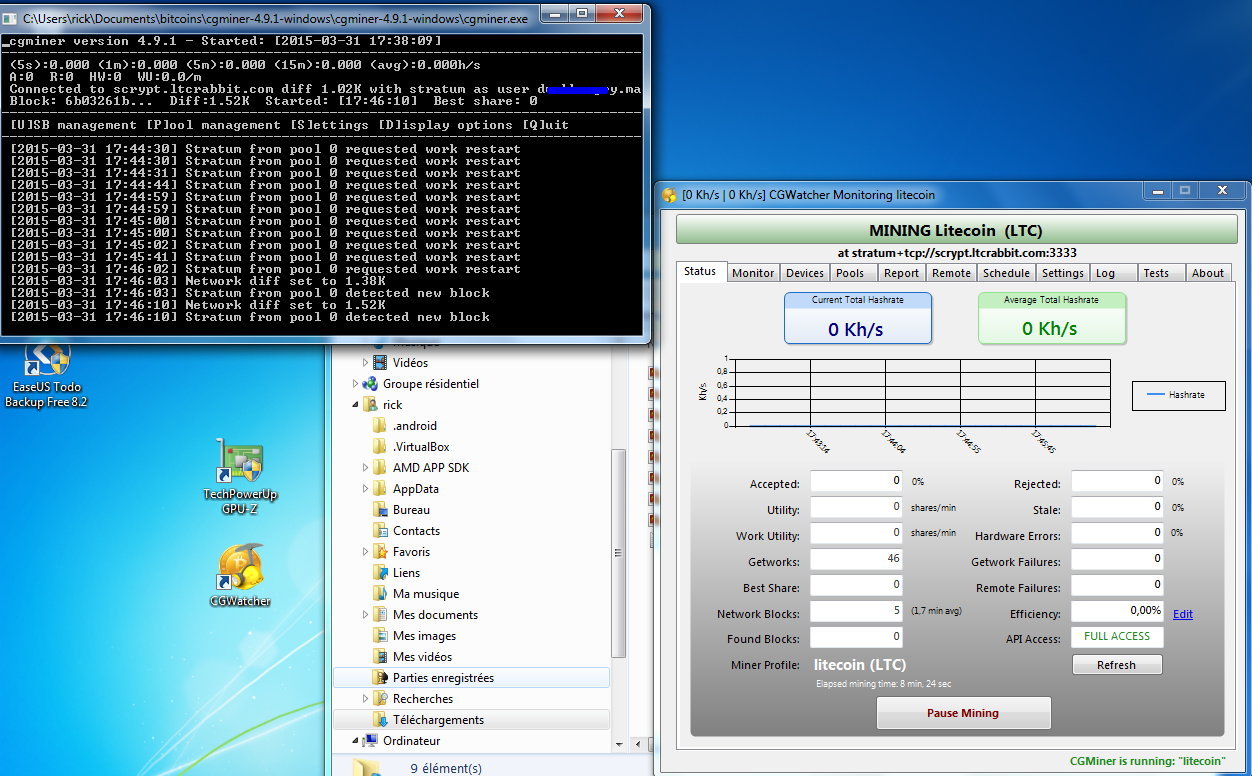Click the AMD APP SDK folder icon
1252x776 pixels.
pos(380,468)
